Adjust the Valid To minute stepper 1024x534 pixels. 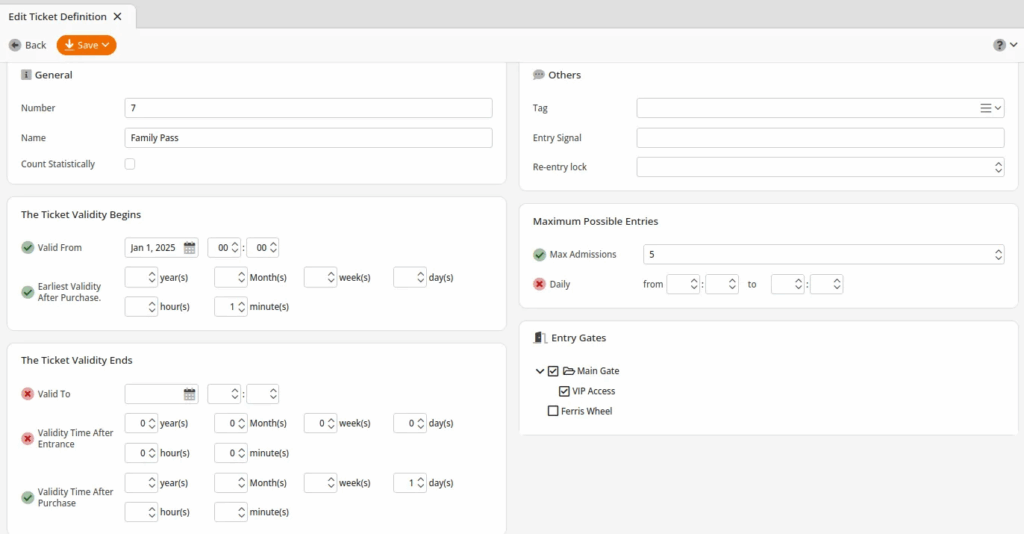coord(273,394)
